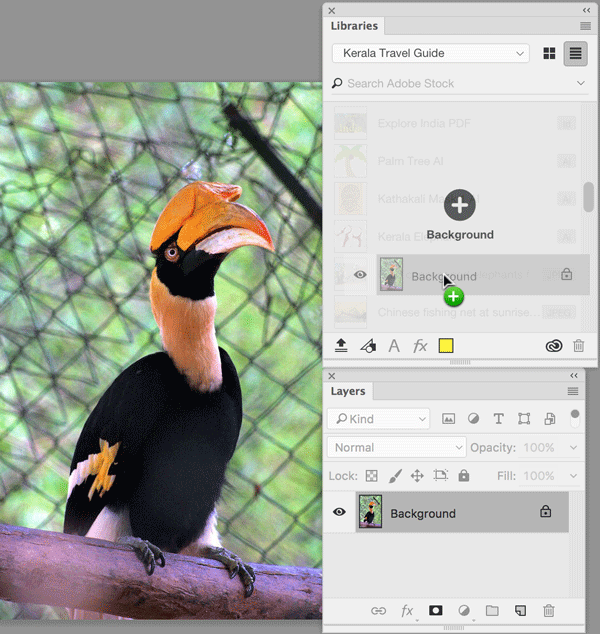Close the Libraries panel
Viewport: 600px width, 634px height.
point(332,11)
